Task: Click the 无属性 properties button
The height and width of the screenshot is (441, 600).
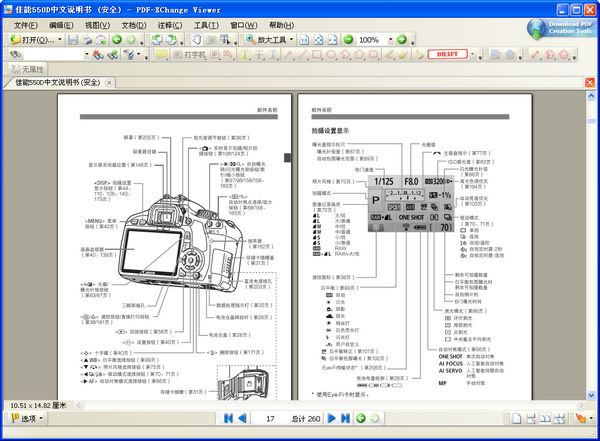Action: pyautogui.click(x=27, y=69)
